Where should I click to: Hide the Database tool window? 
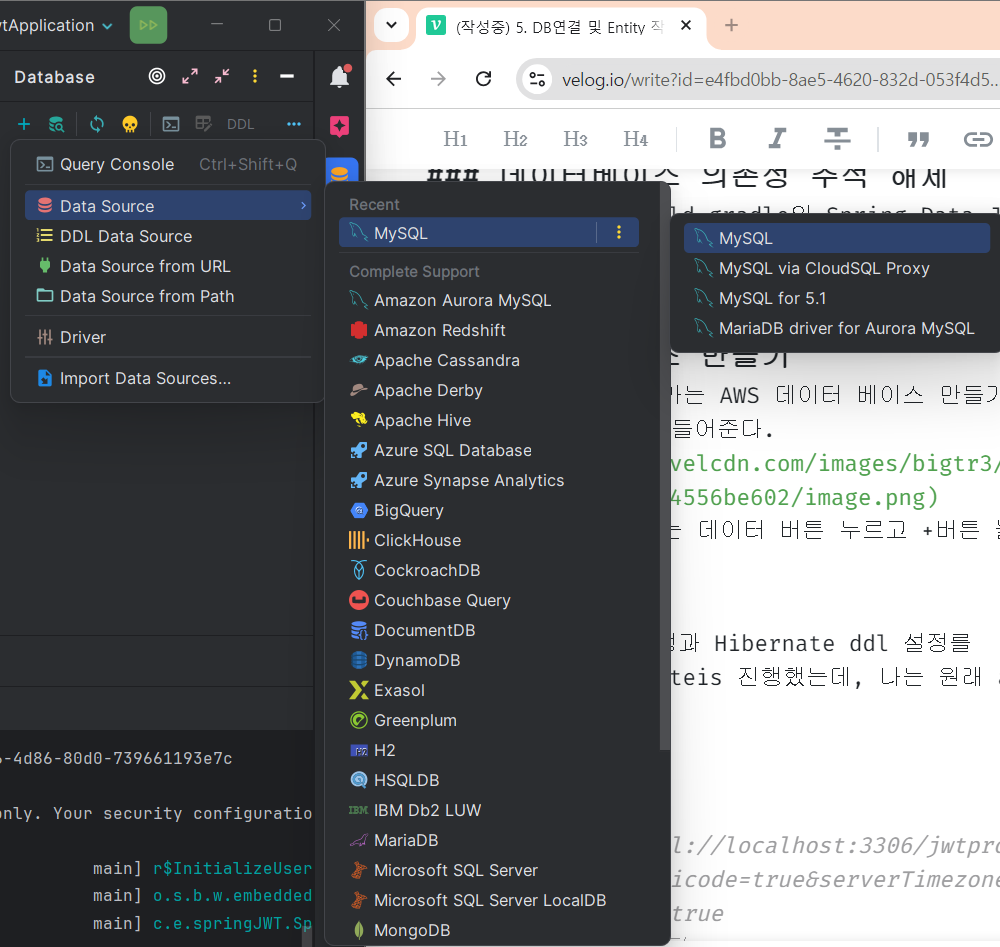(287, 77)
